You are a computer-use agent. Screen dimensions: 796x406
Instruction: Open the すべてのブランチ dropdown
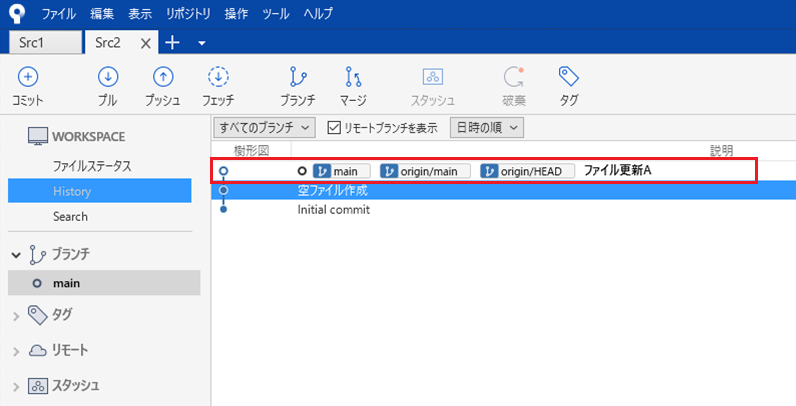(x=264, y=128)
